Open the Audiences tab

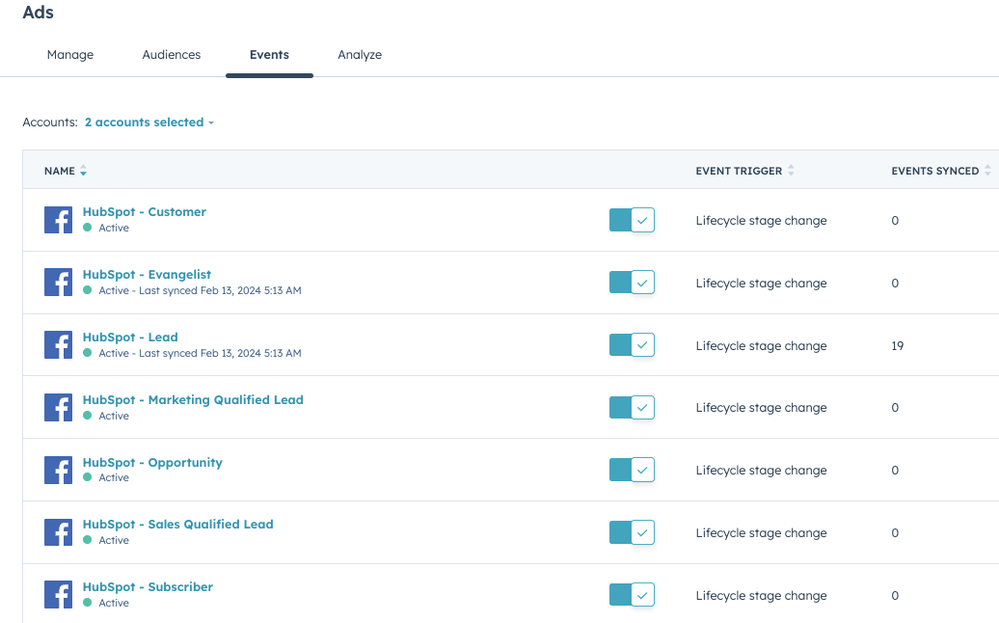171,55
